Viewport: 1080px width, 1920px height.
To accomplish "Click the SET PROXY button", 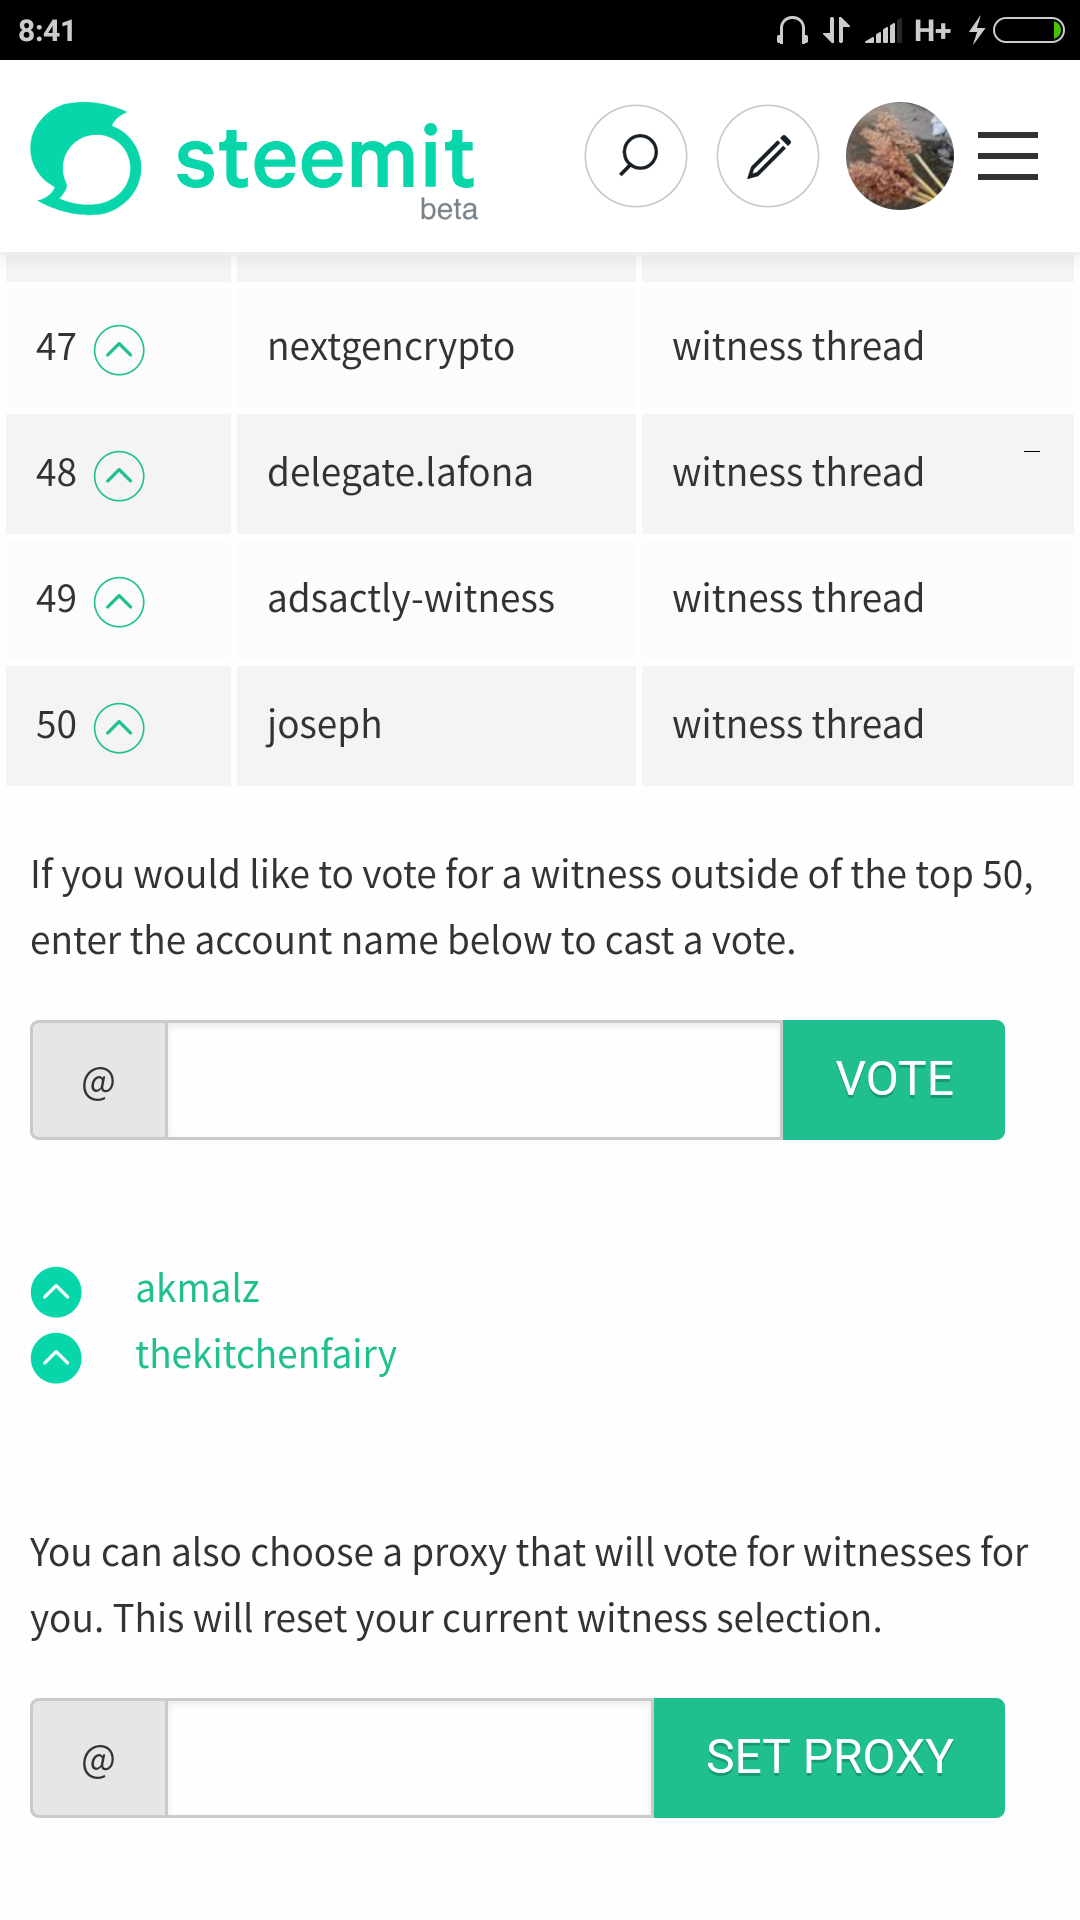I will 829,1758.
